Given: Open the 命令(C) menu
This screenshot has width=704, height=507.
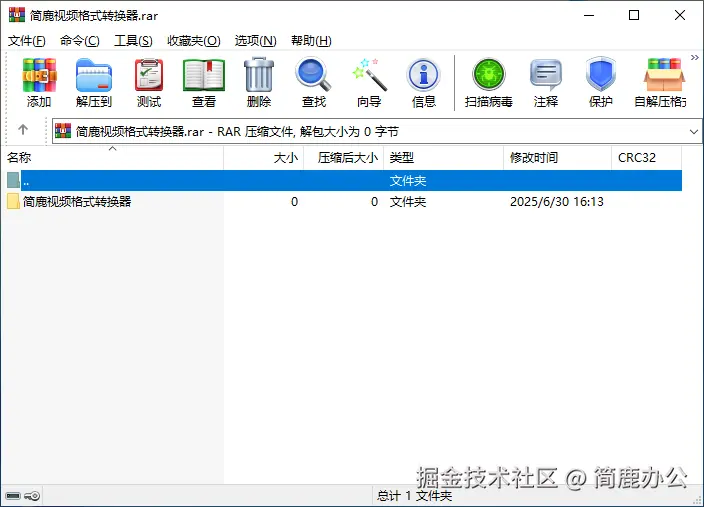Looking at the screenshot, I should (x=79, y=41).
